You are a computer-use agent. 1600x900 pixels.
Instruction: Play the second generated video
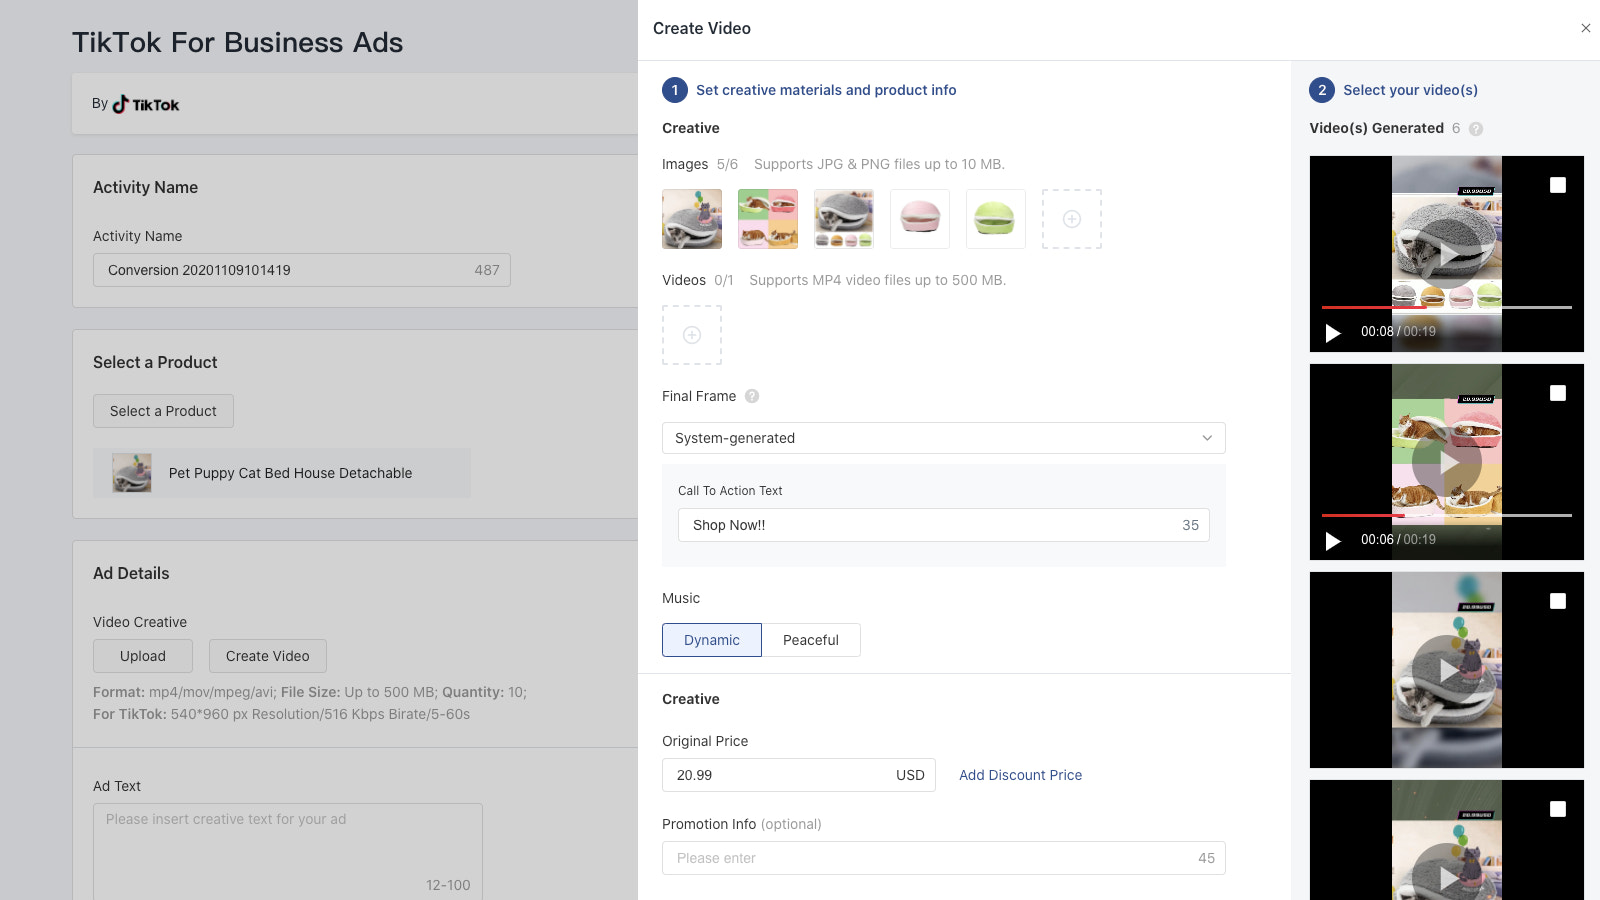1333,540
